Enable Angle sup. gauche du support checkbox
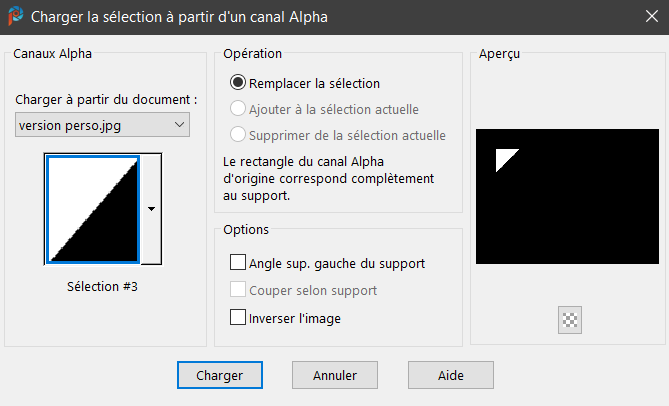 click(x=238, y=263)
